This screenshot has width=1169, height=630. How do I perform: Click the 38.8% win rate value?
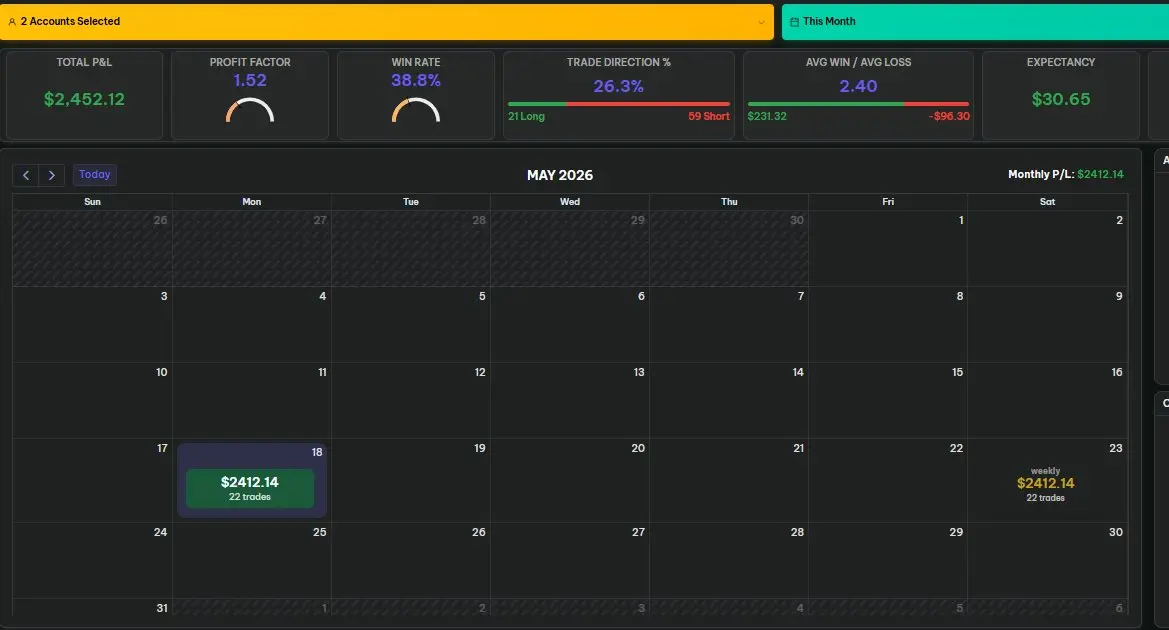(416, 81)
